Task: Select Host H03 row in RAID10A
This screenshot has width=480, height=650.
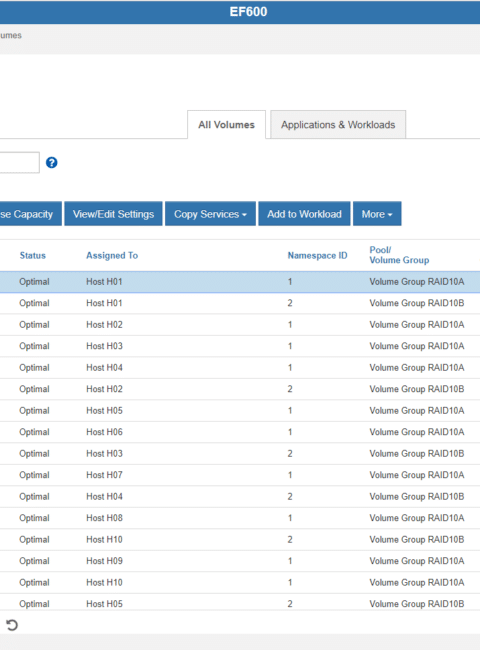Action: click(240, 346)
